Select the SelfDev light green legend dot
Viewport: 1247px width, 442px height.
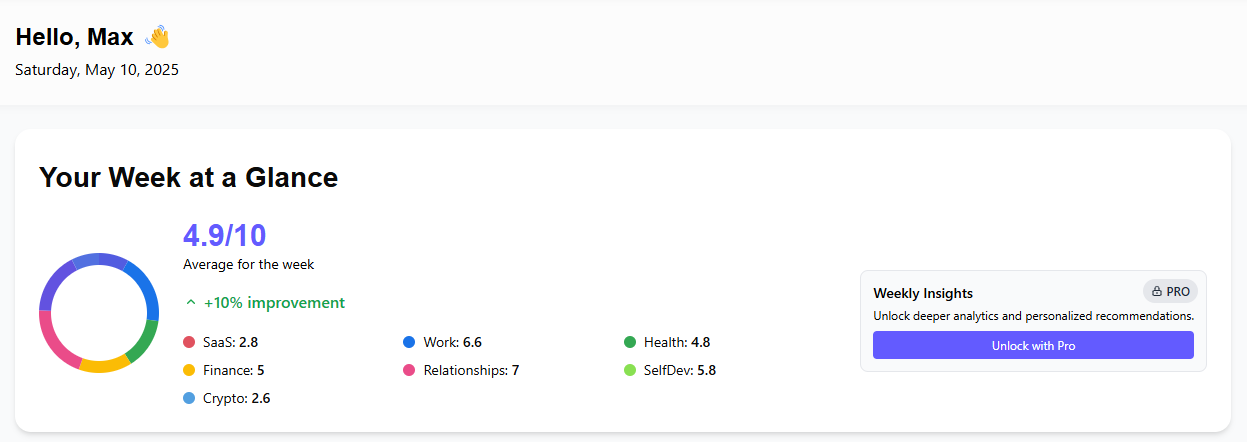point(630,370)
